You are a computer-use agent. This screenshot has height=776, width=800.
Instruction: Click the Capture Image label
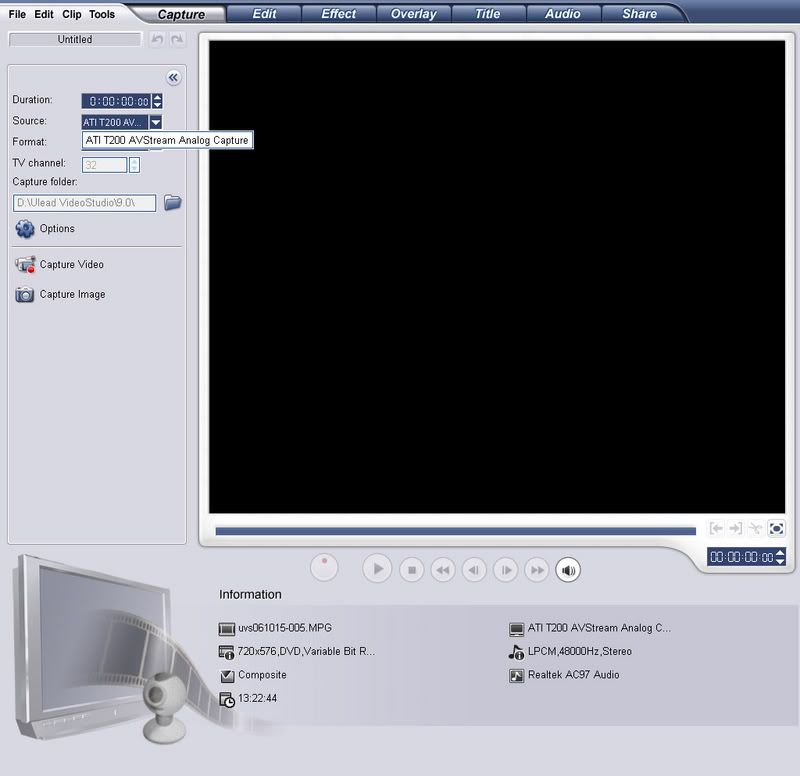[72, 294]
